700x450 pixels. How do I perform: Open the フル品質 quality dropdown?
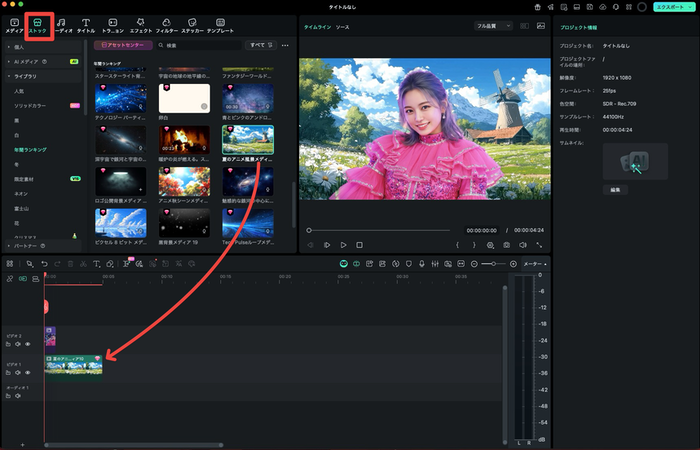pos(494,24)
